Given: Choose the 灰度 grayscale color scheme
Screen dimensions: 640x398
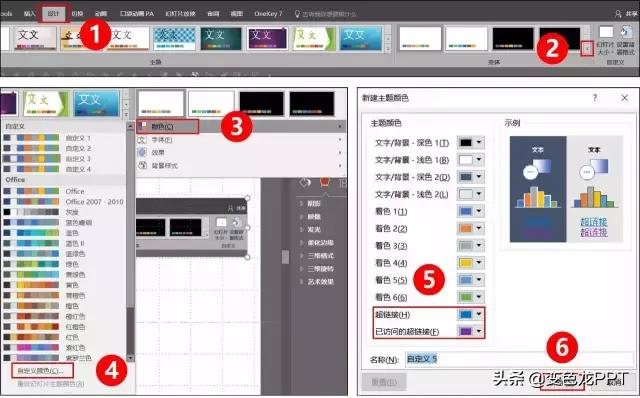Looking at the screenshot, I should click(x=64, y=212).
